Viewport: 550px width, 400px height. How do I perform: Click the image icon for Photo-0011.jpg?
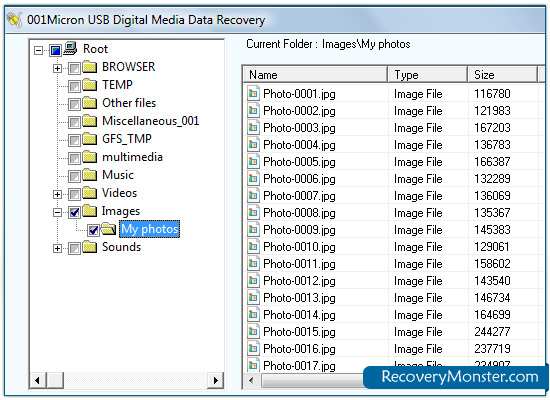point(253,264)
